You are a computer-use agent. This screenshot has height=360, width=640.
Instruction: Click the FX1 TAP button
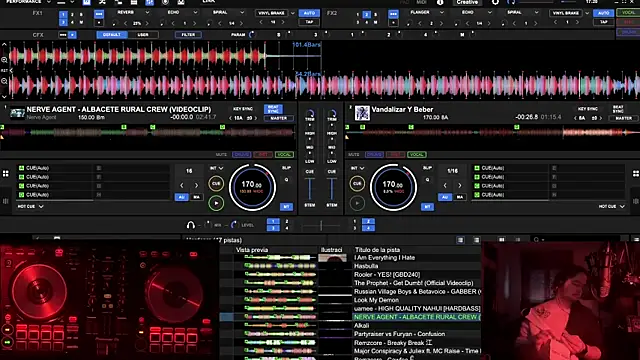[309, 22]
